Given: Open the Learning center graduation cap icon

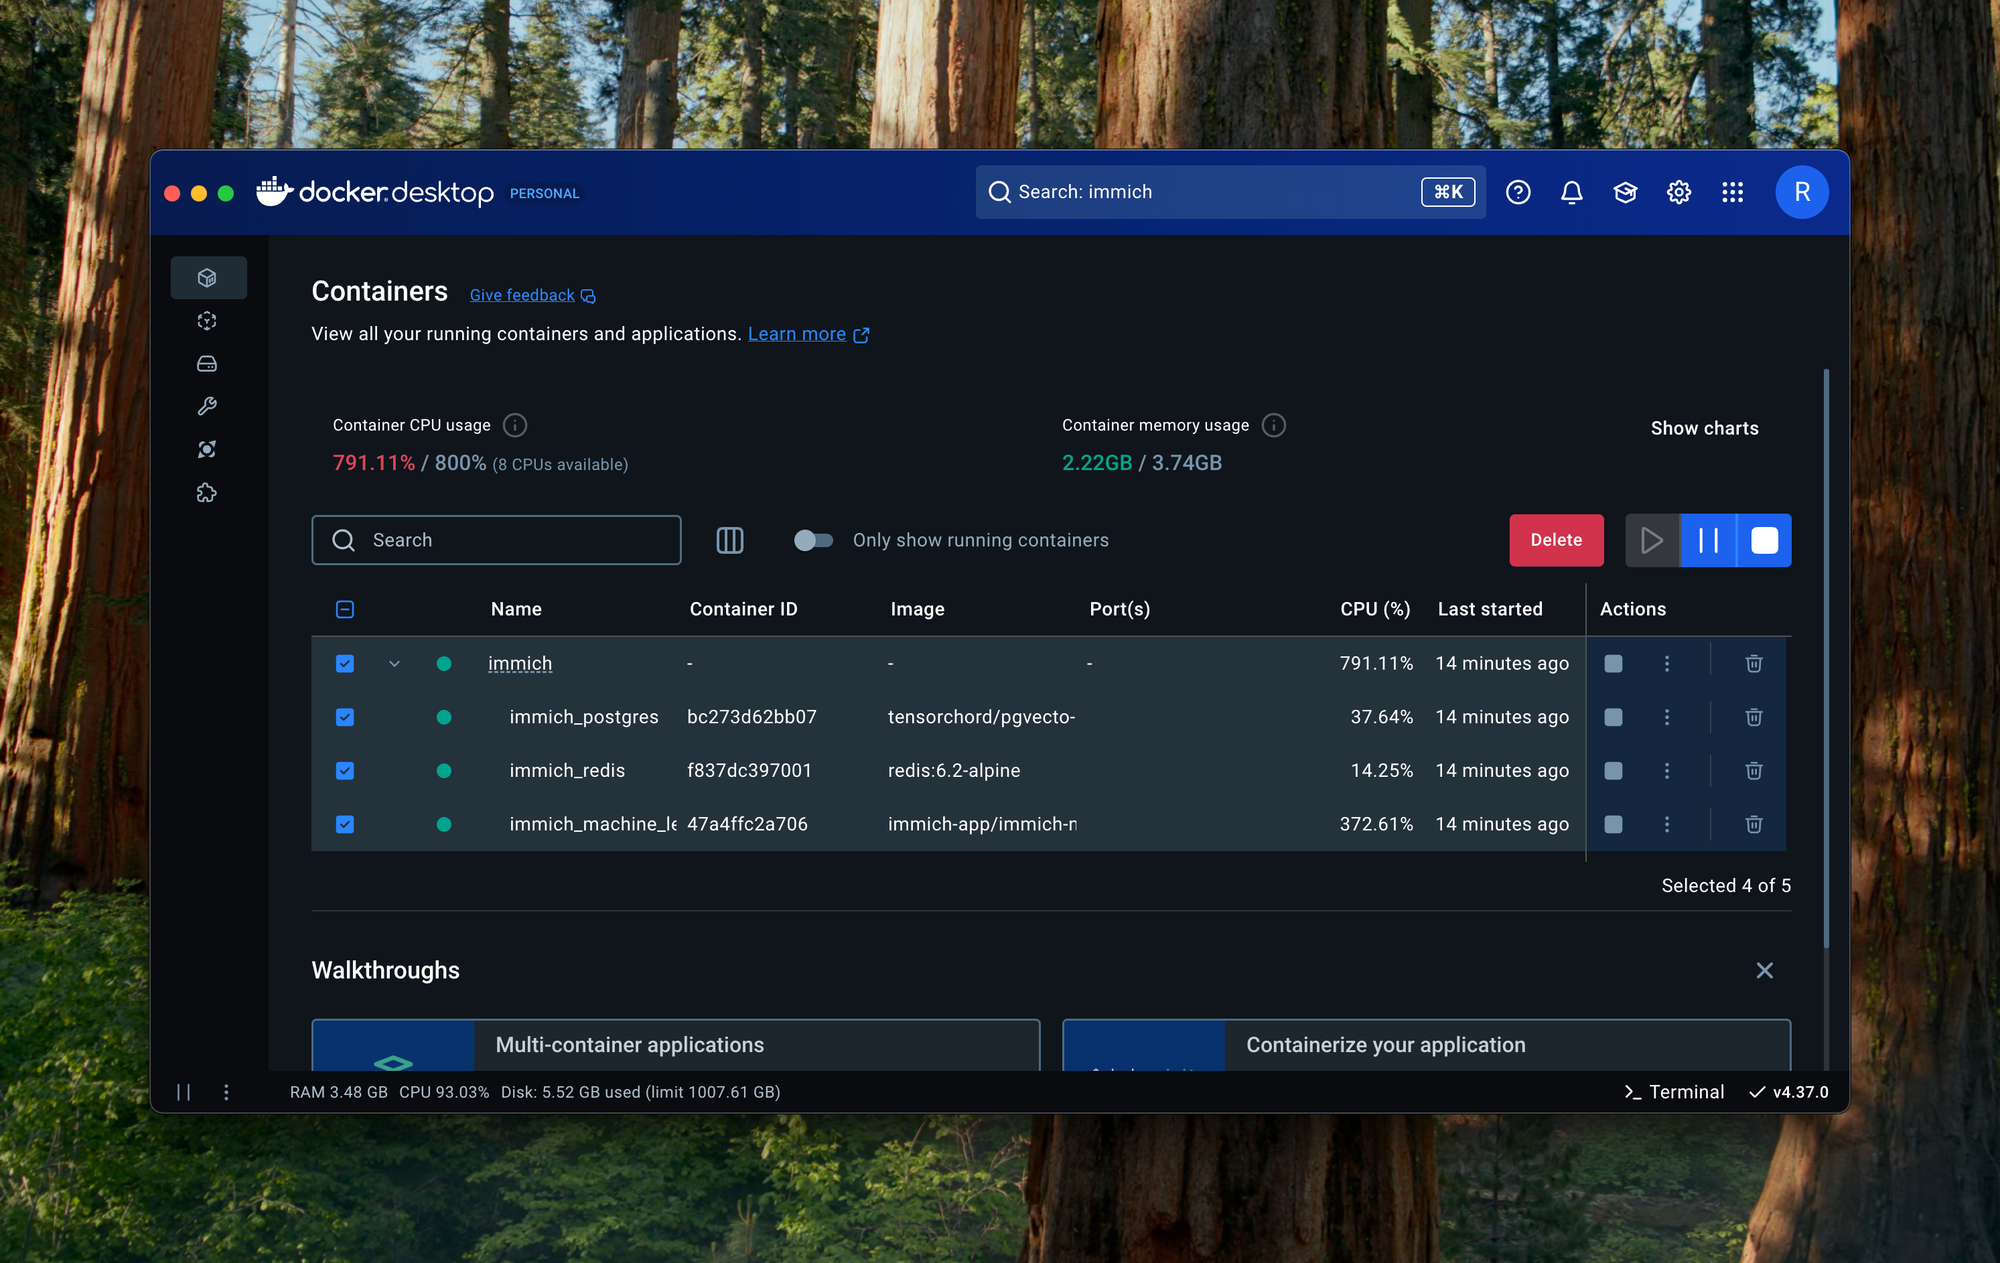Looking at the screenshot, I should coord(1625,192).
